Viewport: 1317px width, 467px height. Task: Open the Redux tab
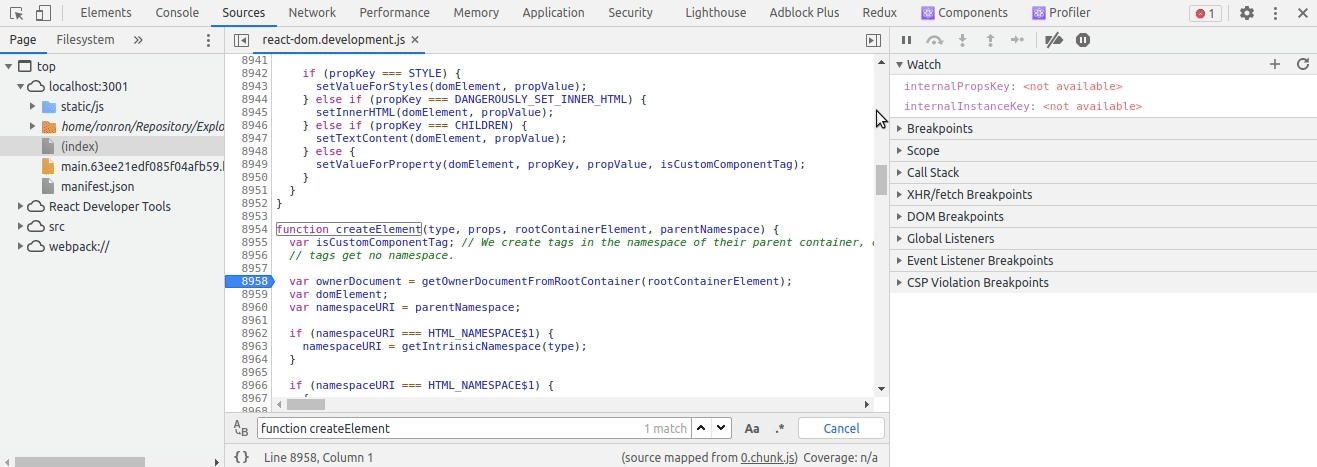click(880, 13)
